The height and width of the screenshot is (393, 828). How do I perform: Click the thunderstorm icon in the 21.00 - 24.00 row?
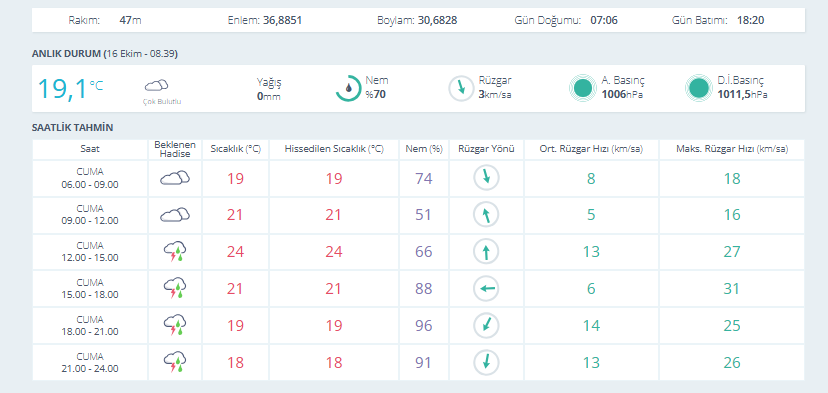pyautogui.click(x=175, y=362)
